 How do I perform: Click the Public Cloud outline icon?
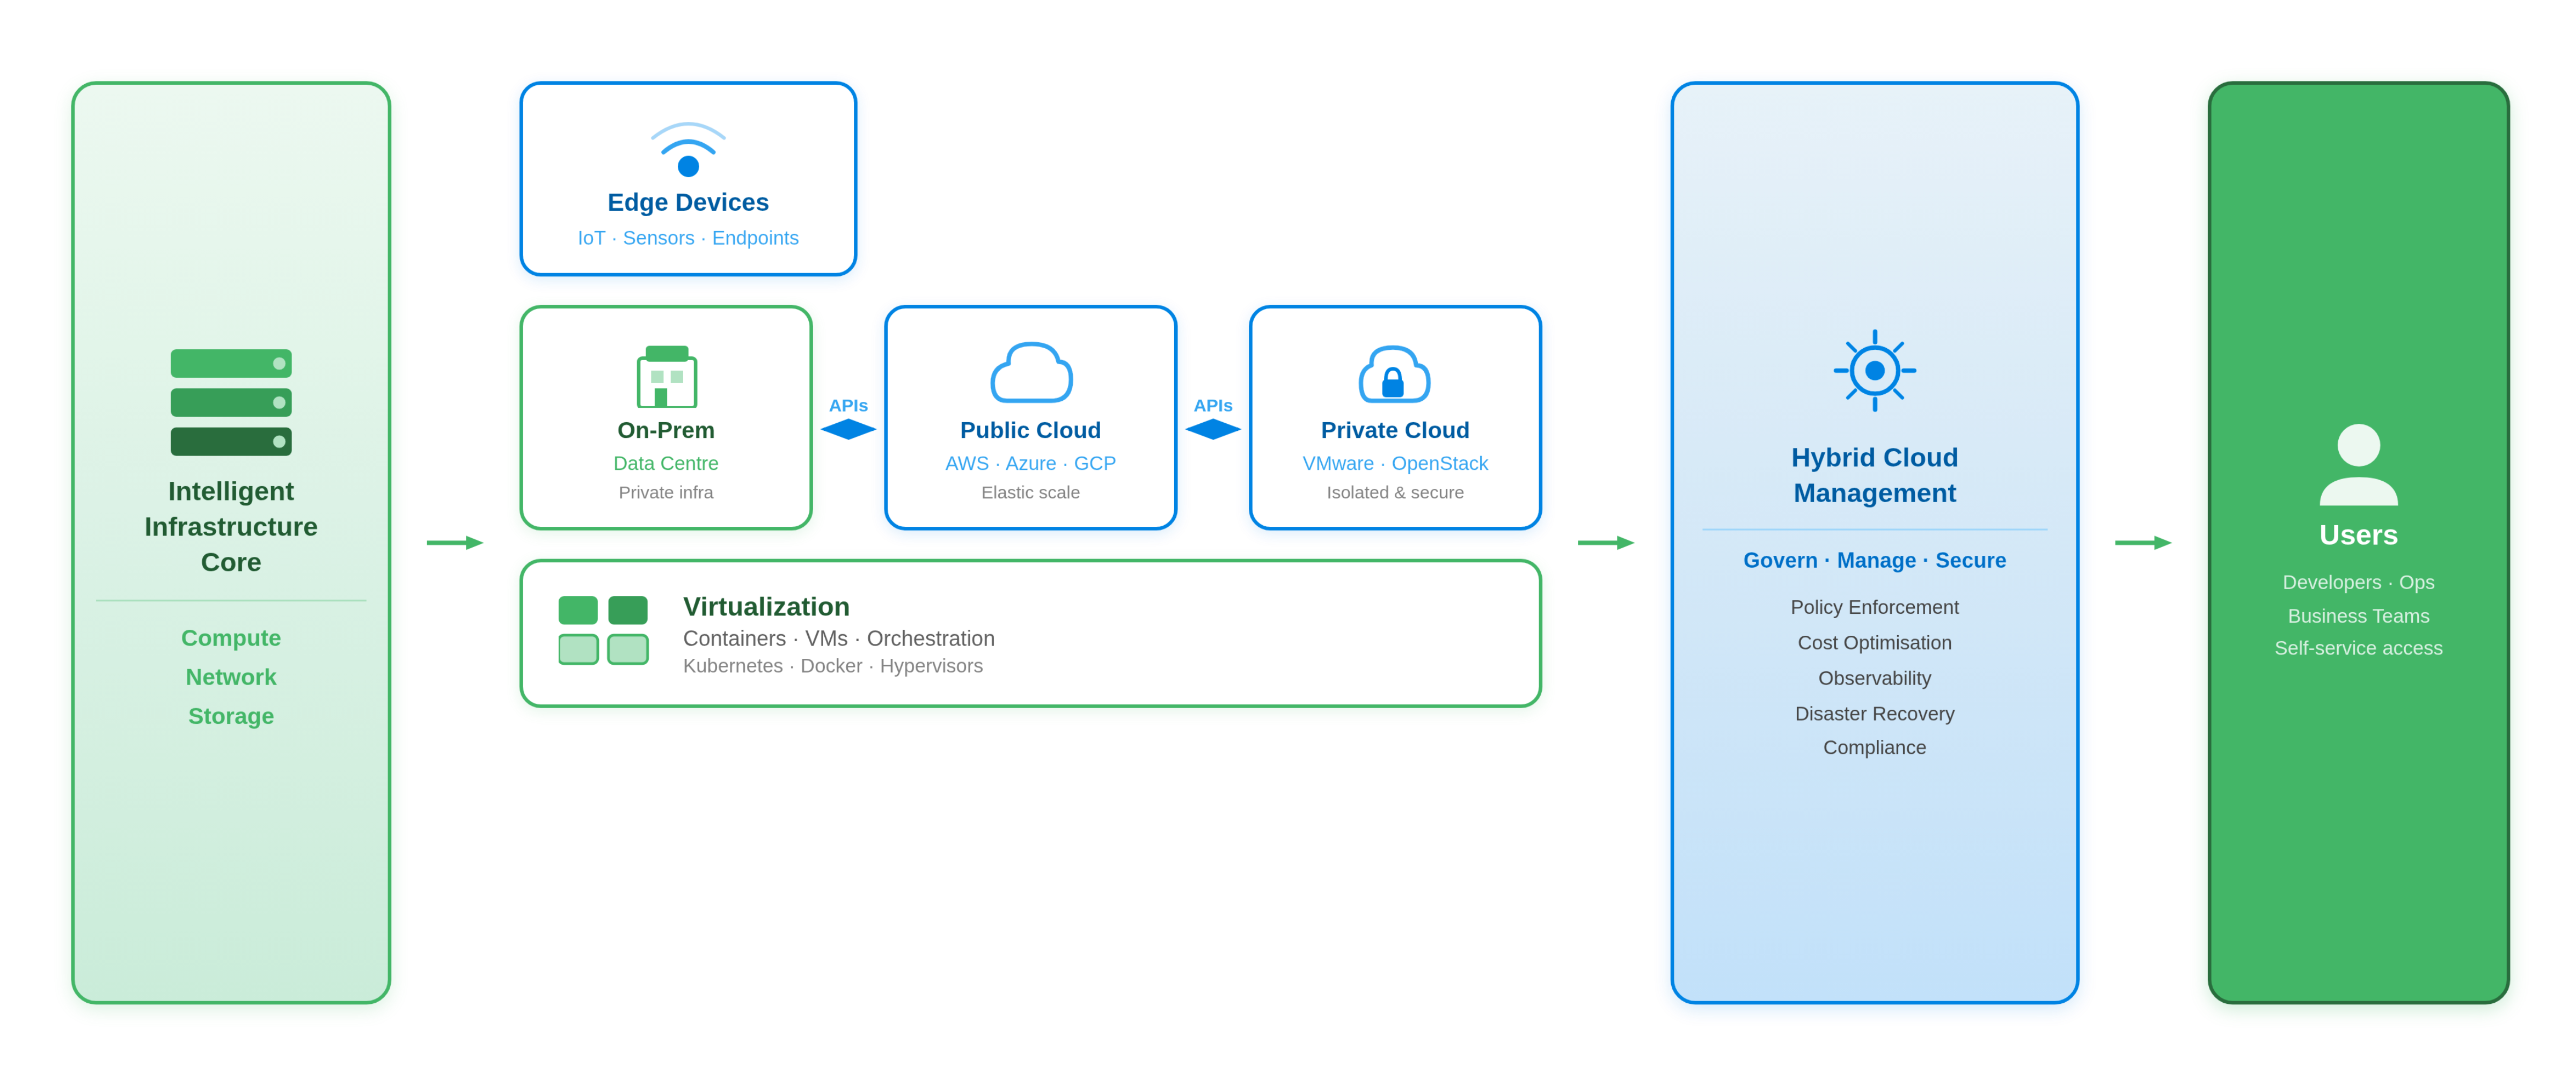pyautogui.click(x=1031, y=372)
